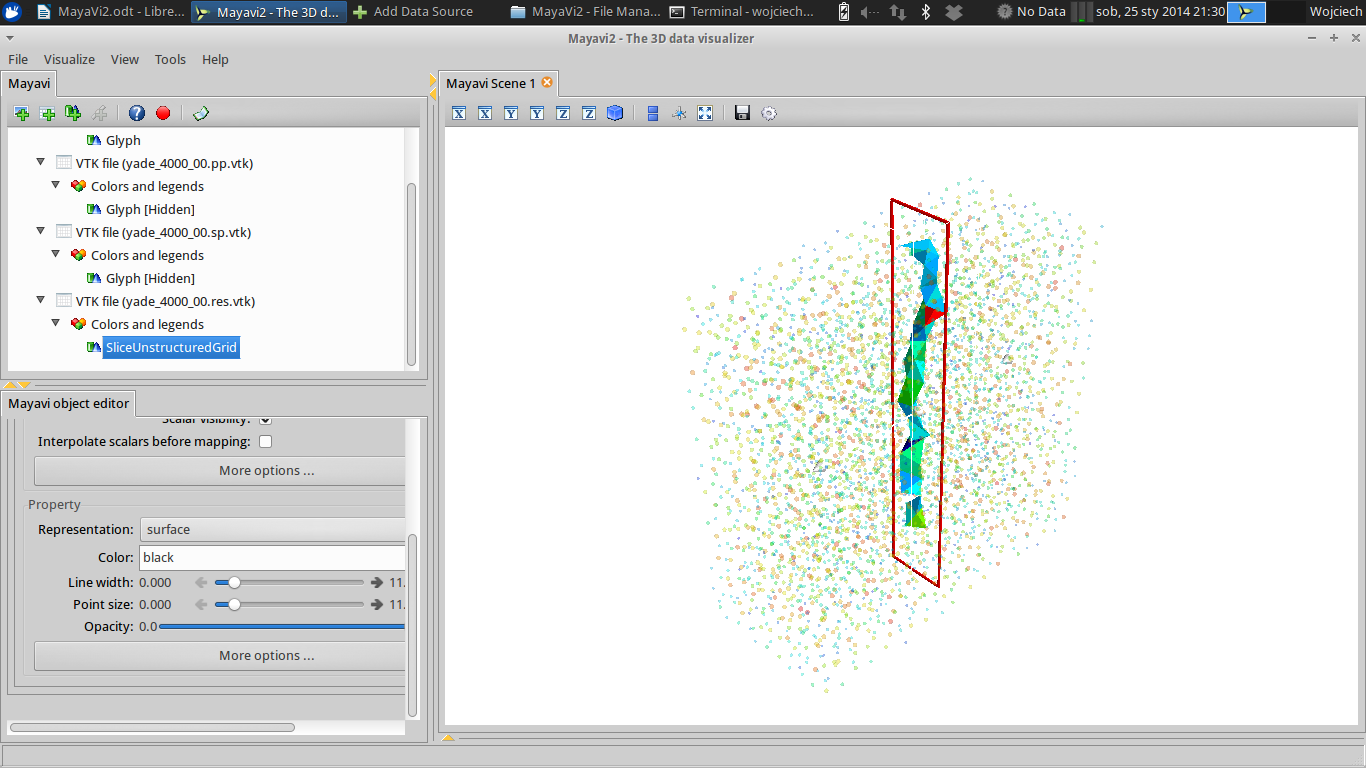
Task: Save the current scene to an image
Action: pos(741,113)
